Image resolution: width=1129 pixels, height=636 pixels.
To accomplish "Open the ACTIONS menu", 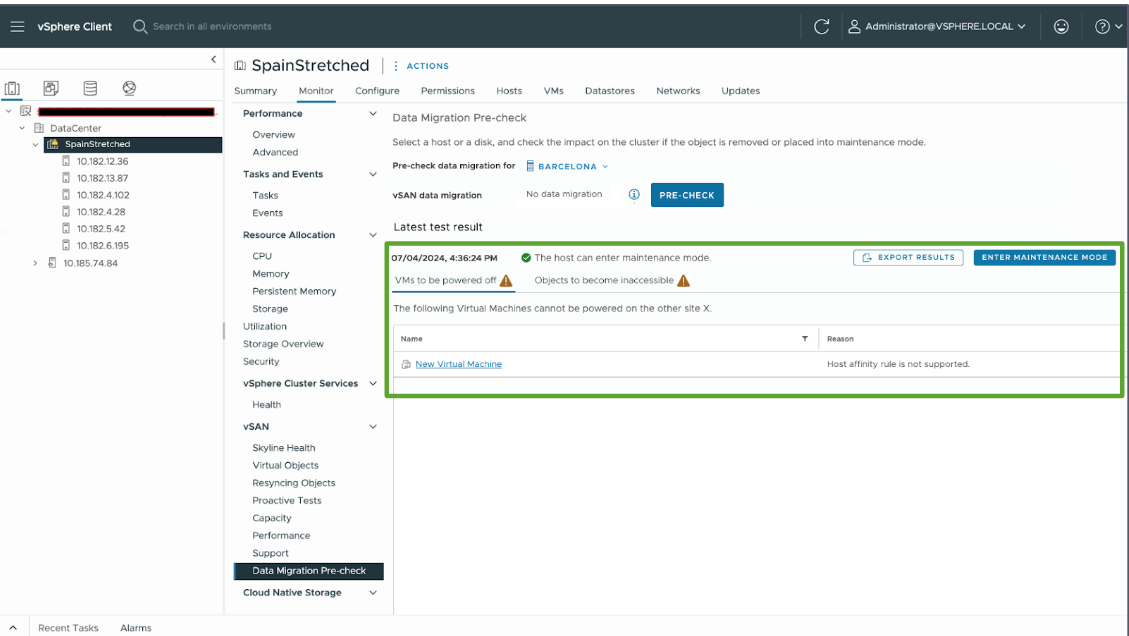I will point(422,66).
